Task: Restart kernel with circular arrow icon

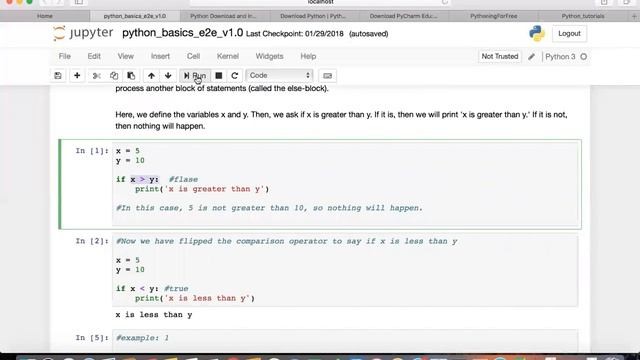Action: (235, 76)
